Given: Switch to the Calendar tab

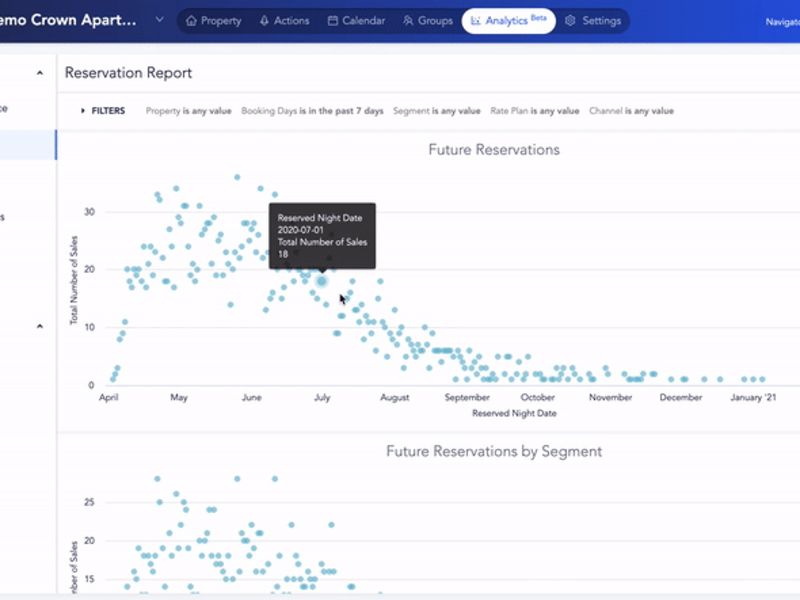Looking at the screenshot, I should [356, 21].
